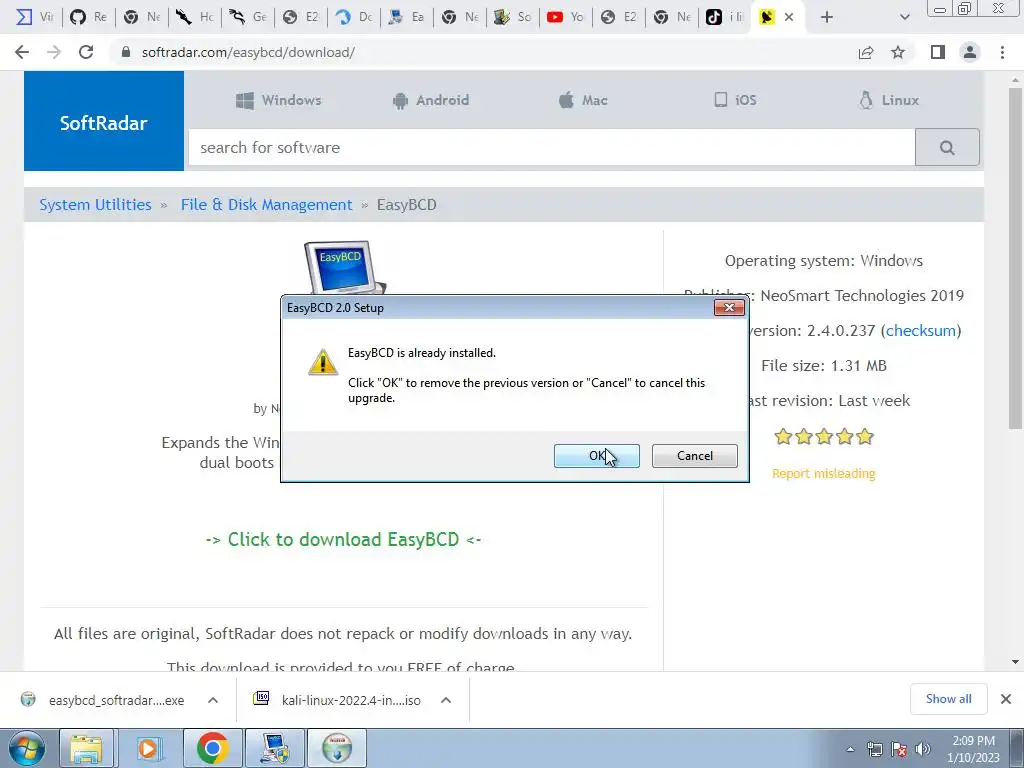This screenshot has width=1024, height=768.
Task: Open the Chrome profile menu
Action: [970, 52]
